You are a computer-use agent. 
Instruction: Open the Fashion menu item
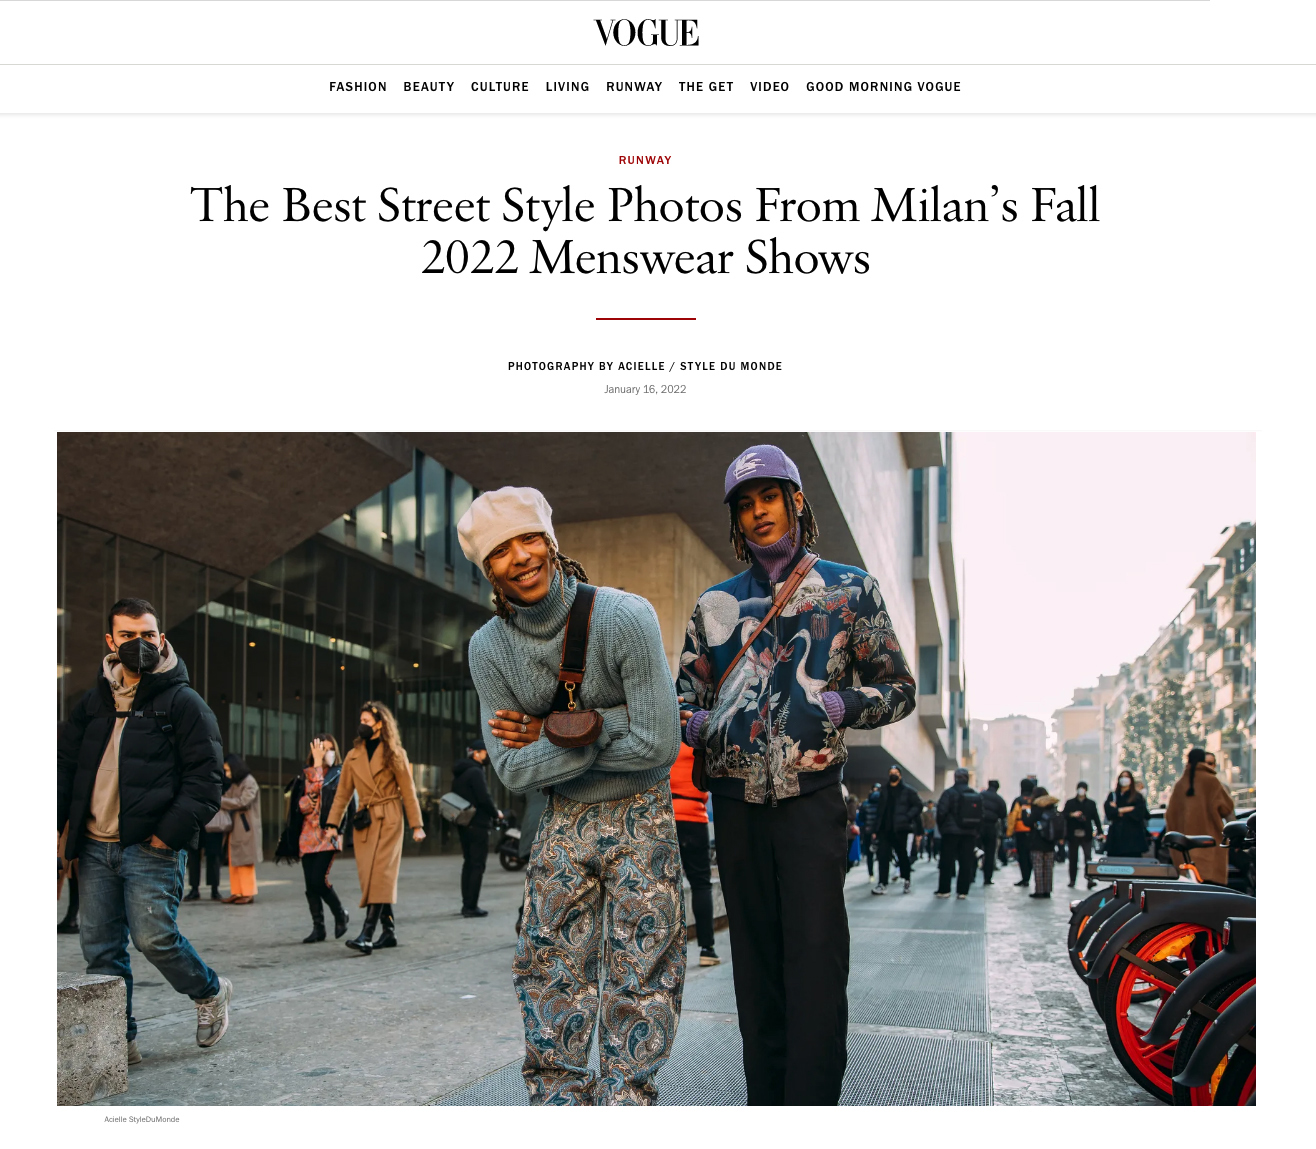pos(358,87)
